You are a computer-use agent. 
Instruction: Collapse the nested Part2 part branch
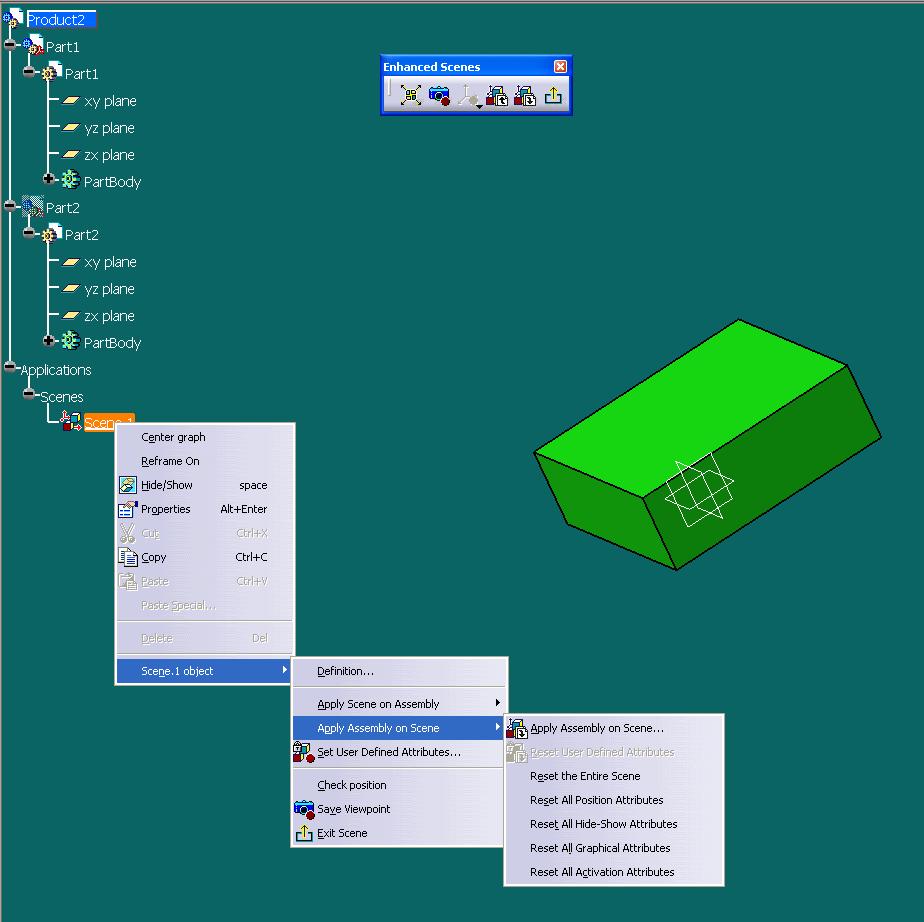pos(29,232)
